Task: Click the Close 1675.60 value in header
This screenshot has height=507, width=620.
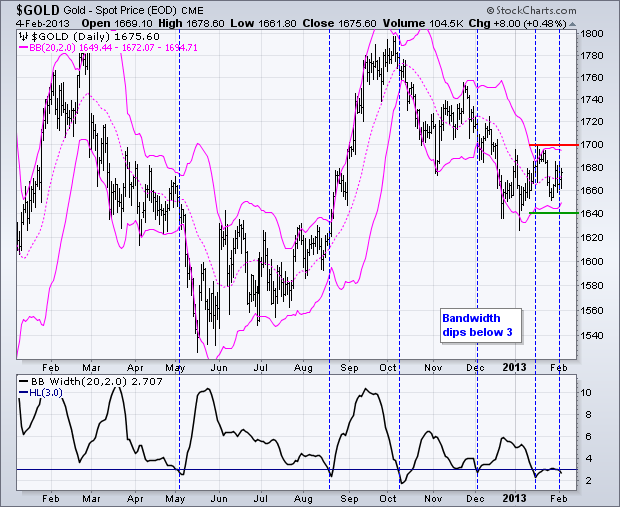Action: click(x=339, y=23)
